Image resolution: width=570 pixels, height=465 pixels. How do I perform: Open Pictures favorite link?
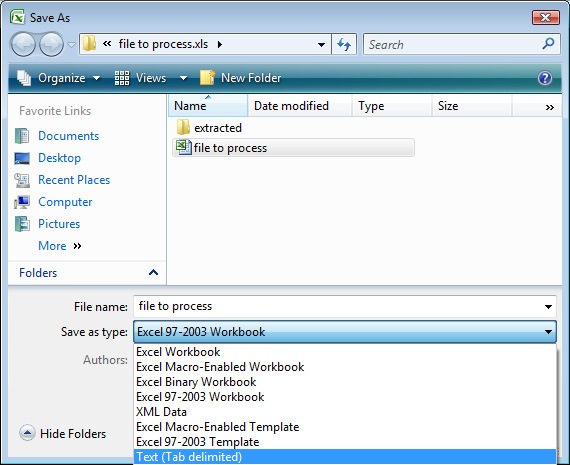point(59,224)
